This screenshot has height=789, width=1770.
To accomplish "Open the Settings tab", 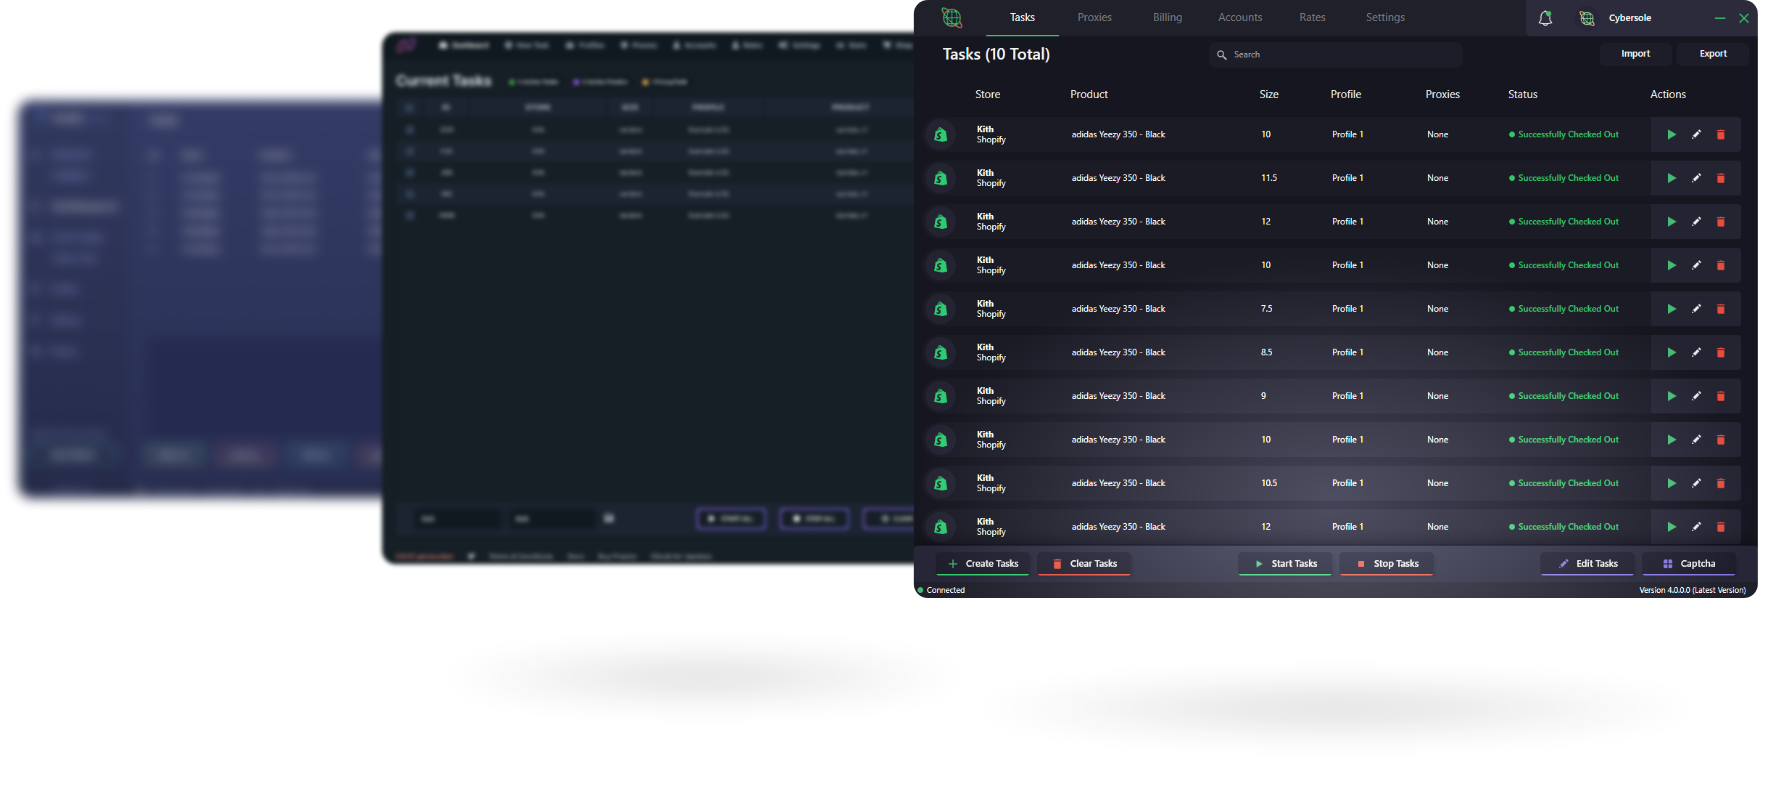I will click(1385, 18).
